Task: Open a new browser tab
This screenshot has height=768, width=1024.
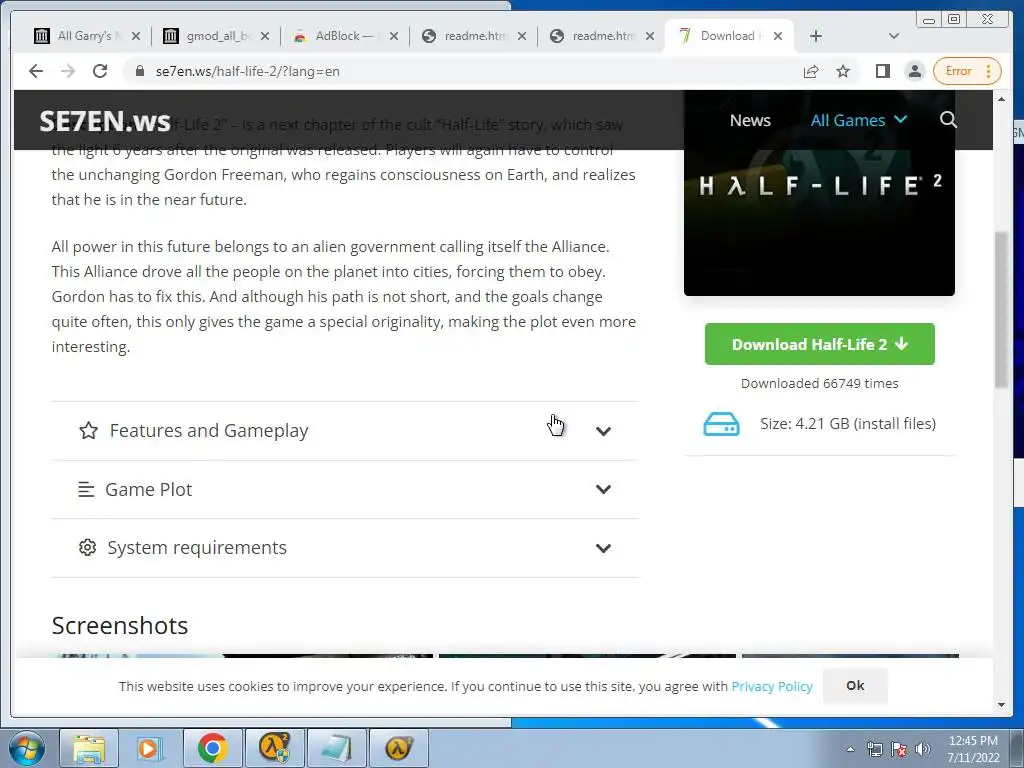Action: 816,37
